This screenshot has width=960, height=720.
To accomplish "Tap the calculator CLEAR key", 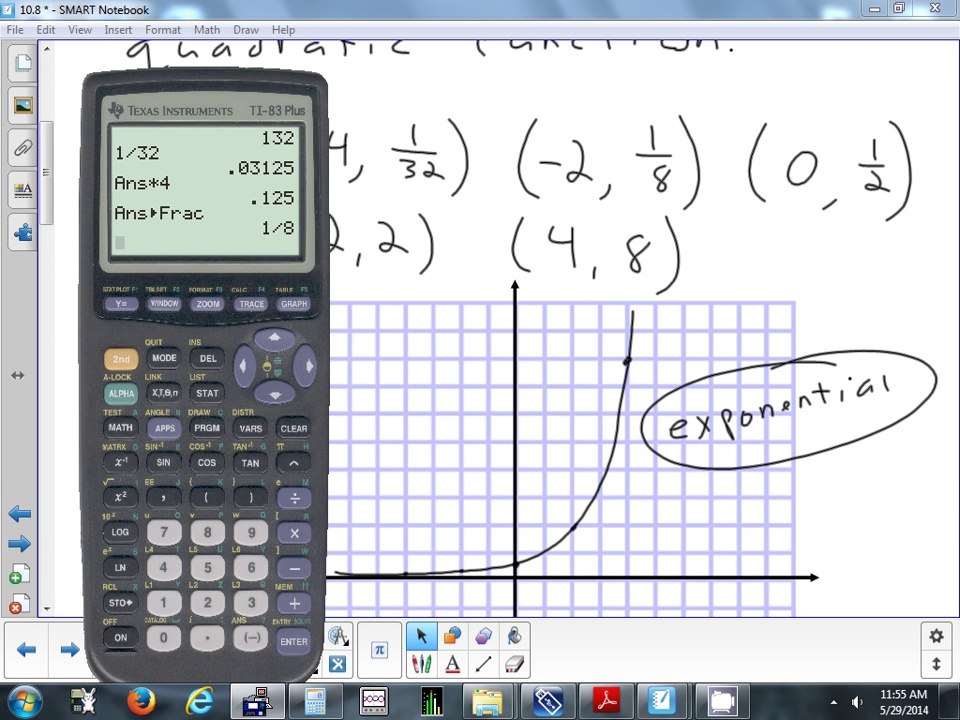I will 294,429.
